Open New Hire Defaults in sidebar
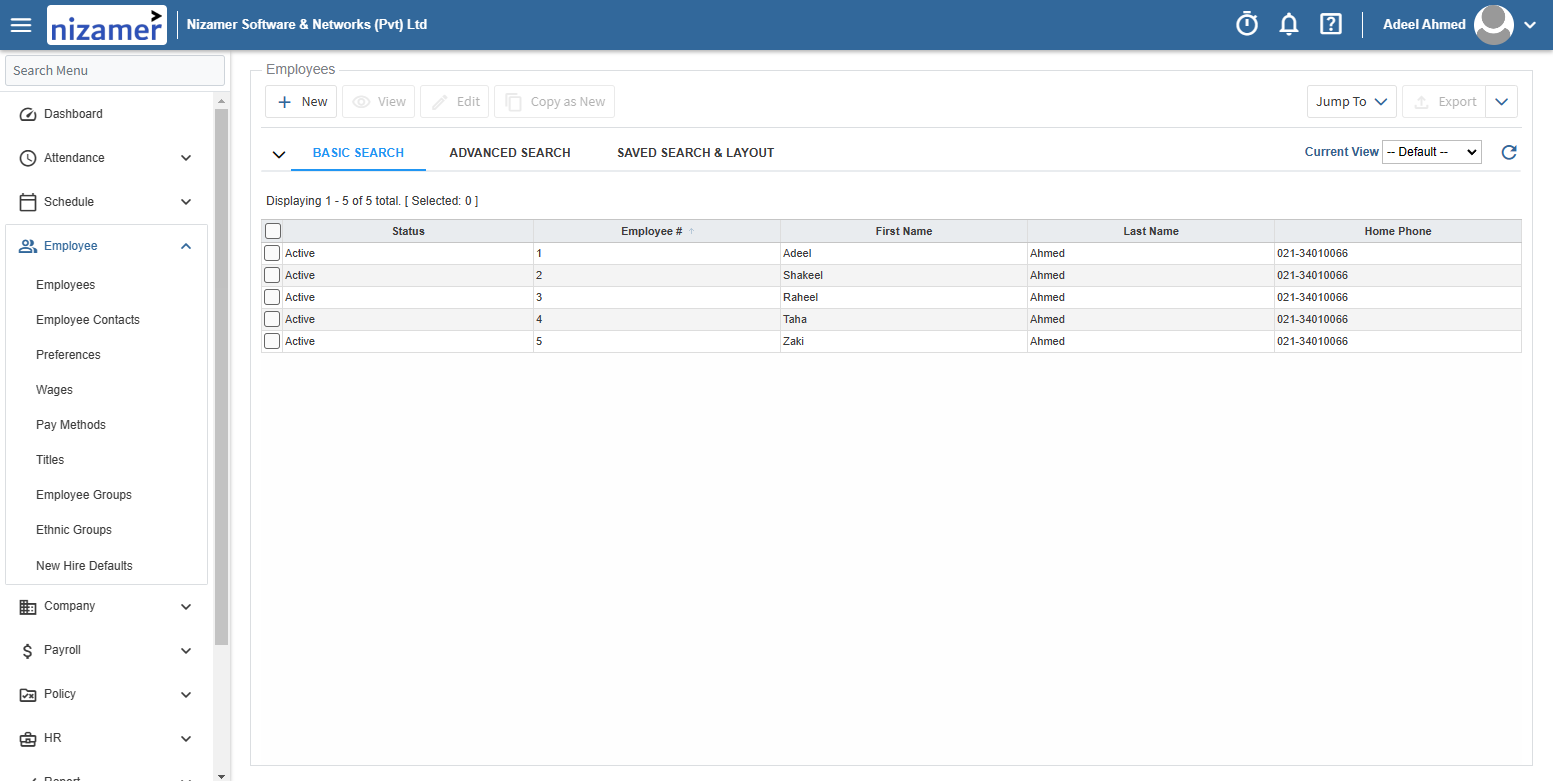The height and width of the screenshot is (781, 1553). click(84, 566)
